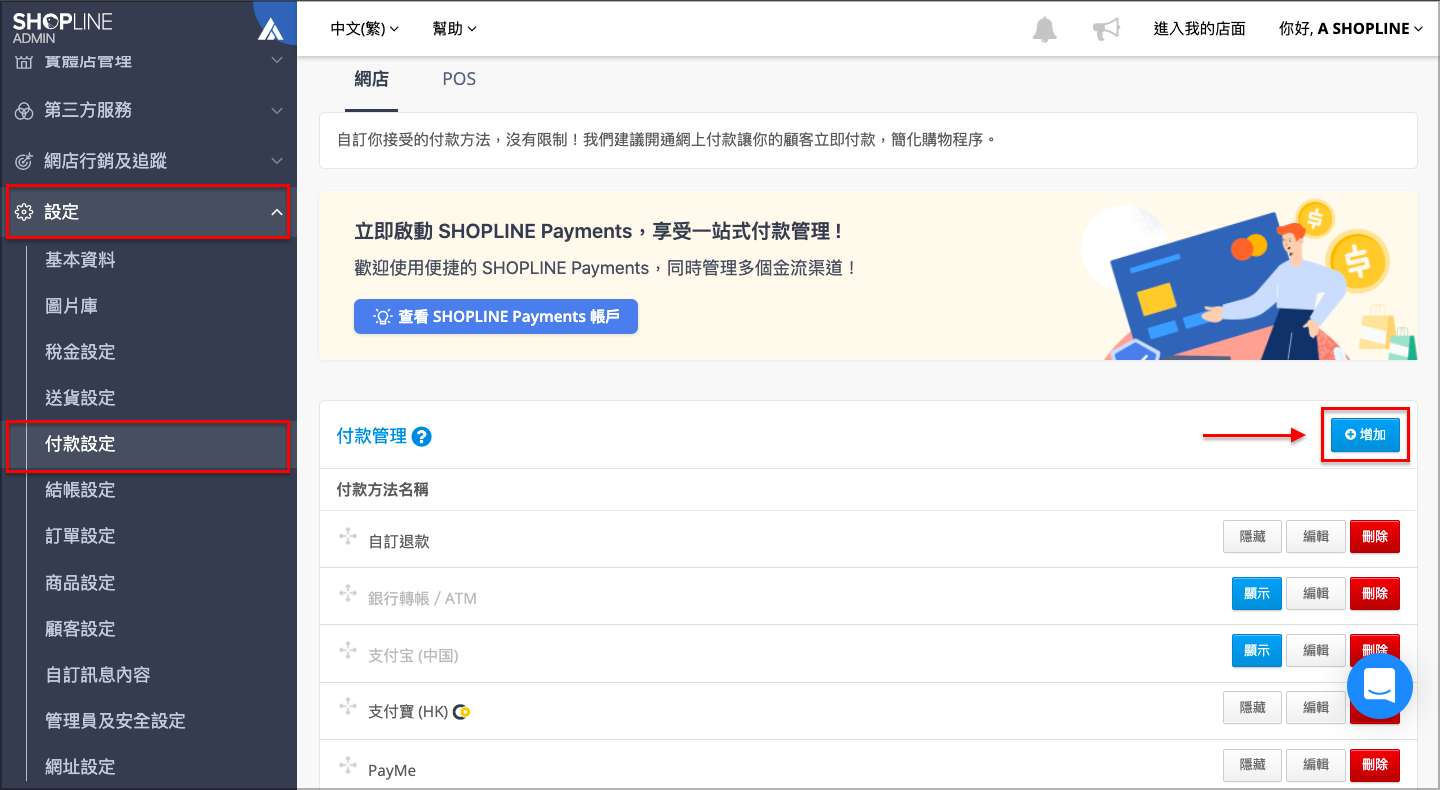Image resolution: width=1440 pixels, height=790 pixels.
Task: Click the 進入我的店面 link
Action: pos(1199,29)
